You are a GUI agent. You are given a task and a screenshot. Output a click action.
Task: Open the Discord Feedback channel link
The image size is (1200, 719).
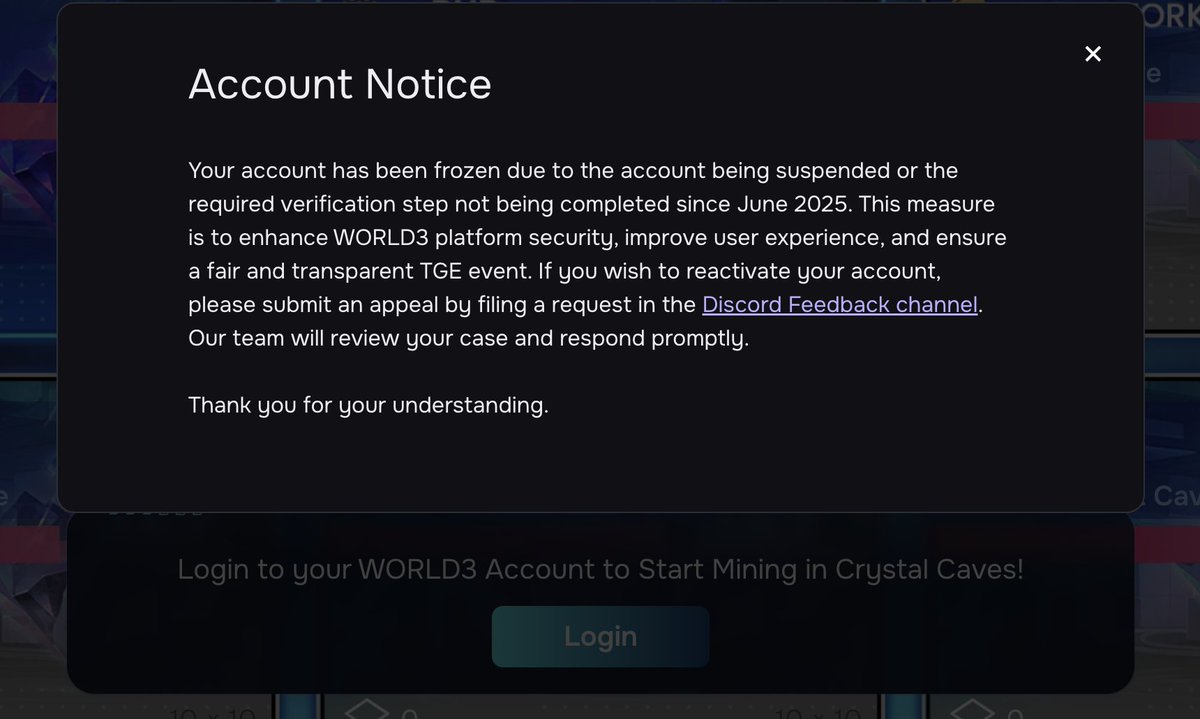point(840,305)
